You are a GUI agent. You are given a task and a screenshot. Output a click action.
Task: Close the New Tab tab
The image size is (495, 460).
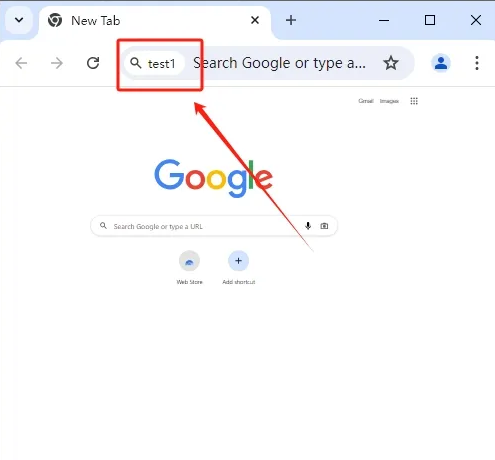255,20
